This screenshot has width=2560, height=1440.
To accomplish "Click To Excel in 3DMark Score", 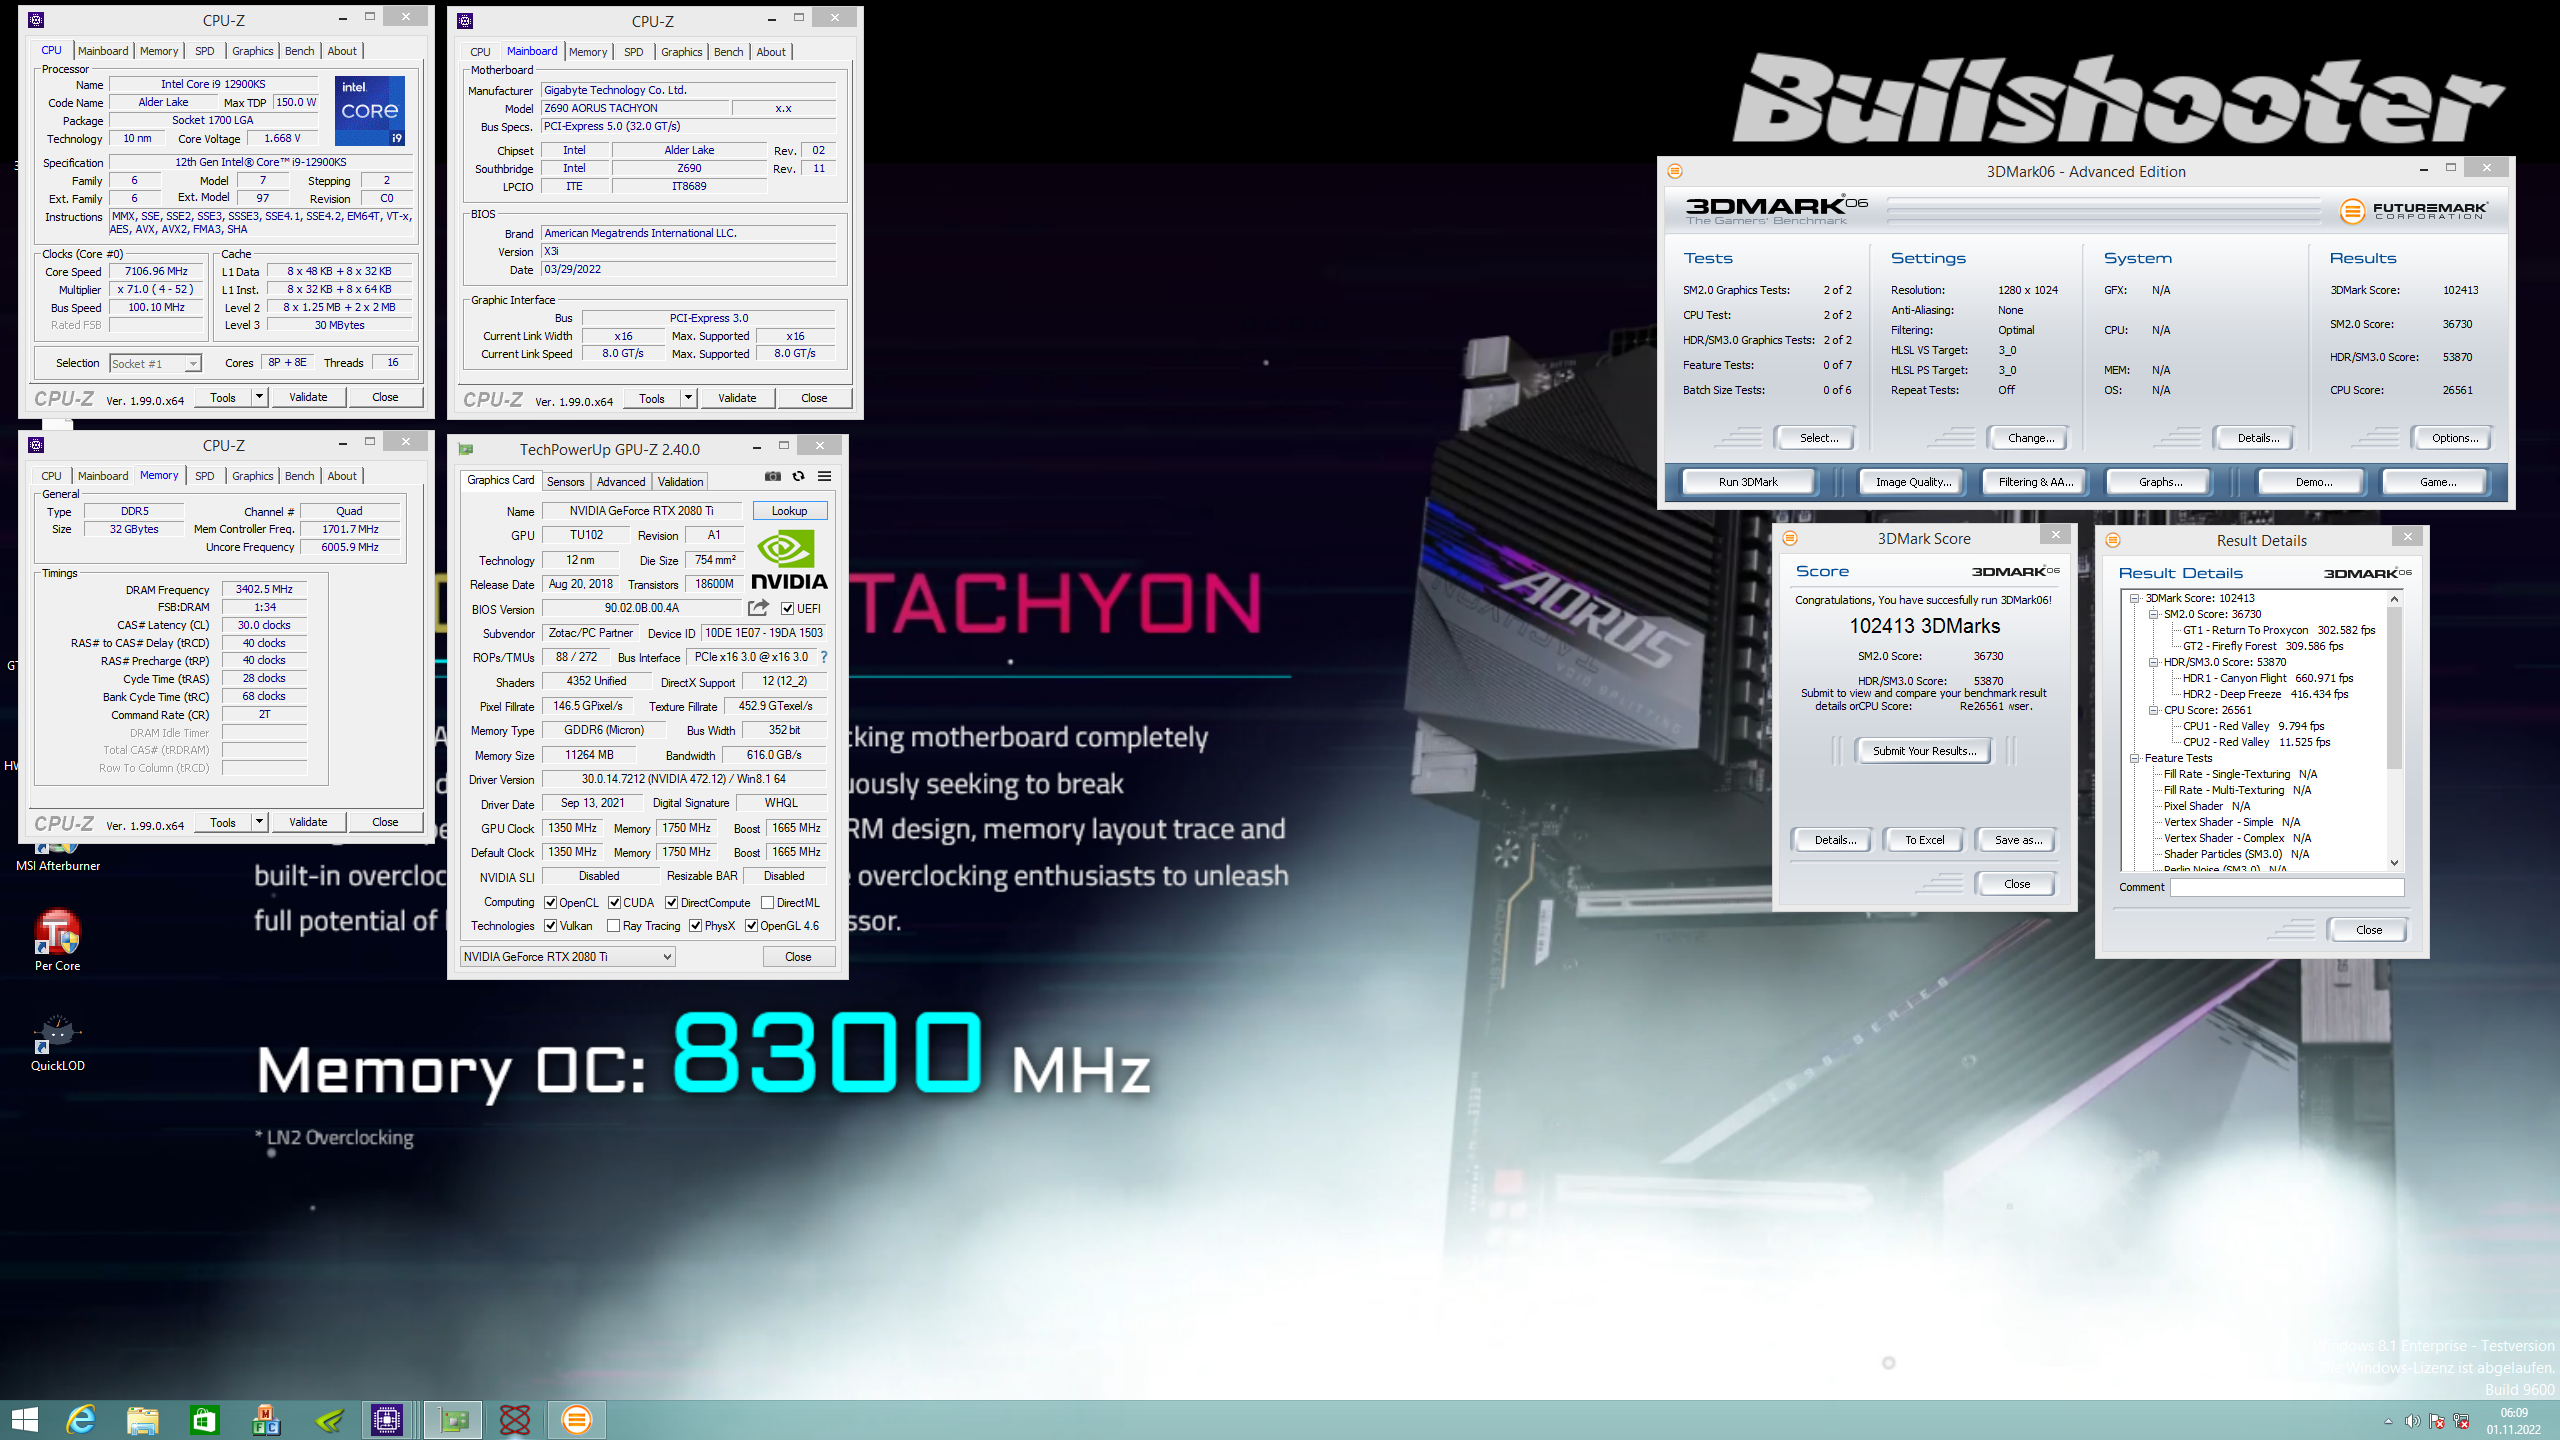I will (x=1924, y=840).
